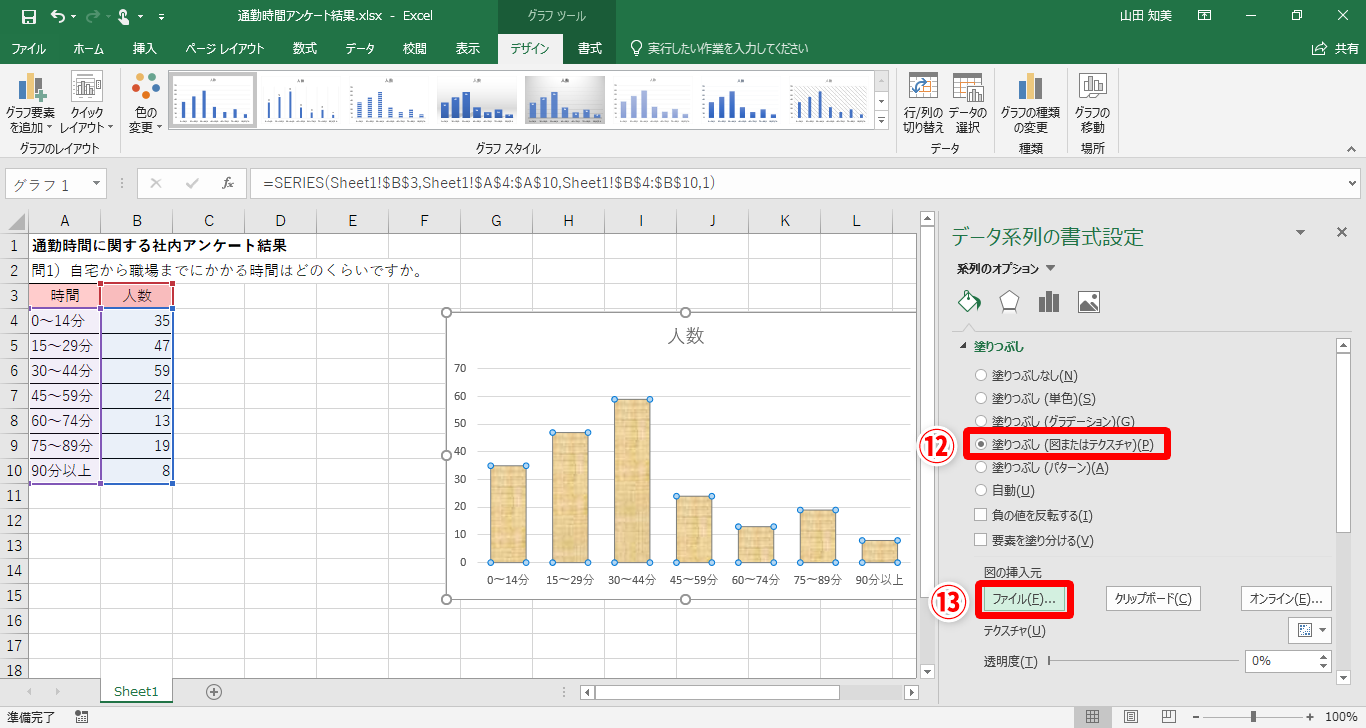This screenshot has width=1366, height=728.
Task: Click グラフの移動 move chart
Action: coord(1092,104)
